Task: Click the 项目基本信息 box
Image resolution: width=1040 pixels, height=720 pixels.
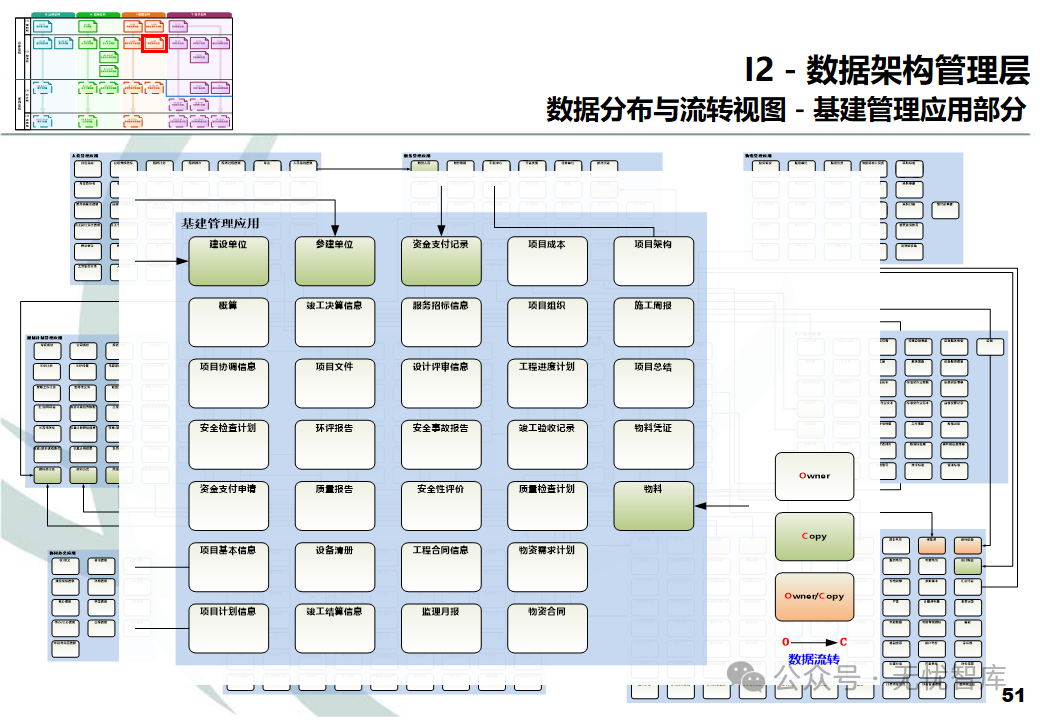Action: pyautogui.click(x=228, y=567)
